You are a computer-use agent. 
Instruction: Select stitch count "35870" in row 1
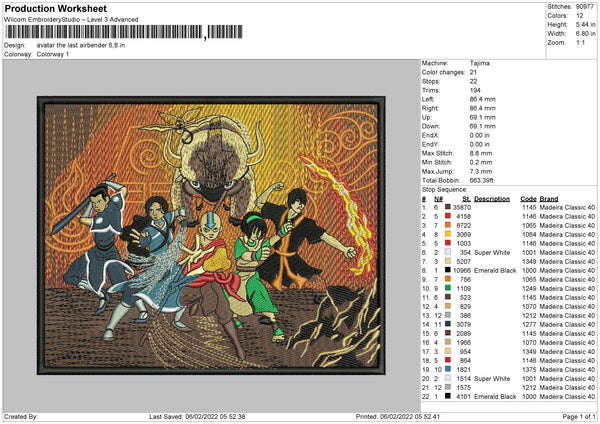point(462,207)
